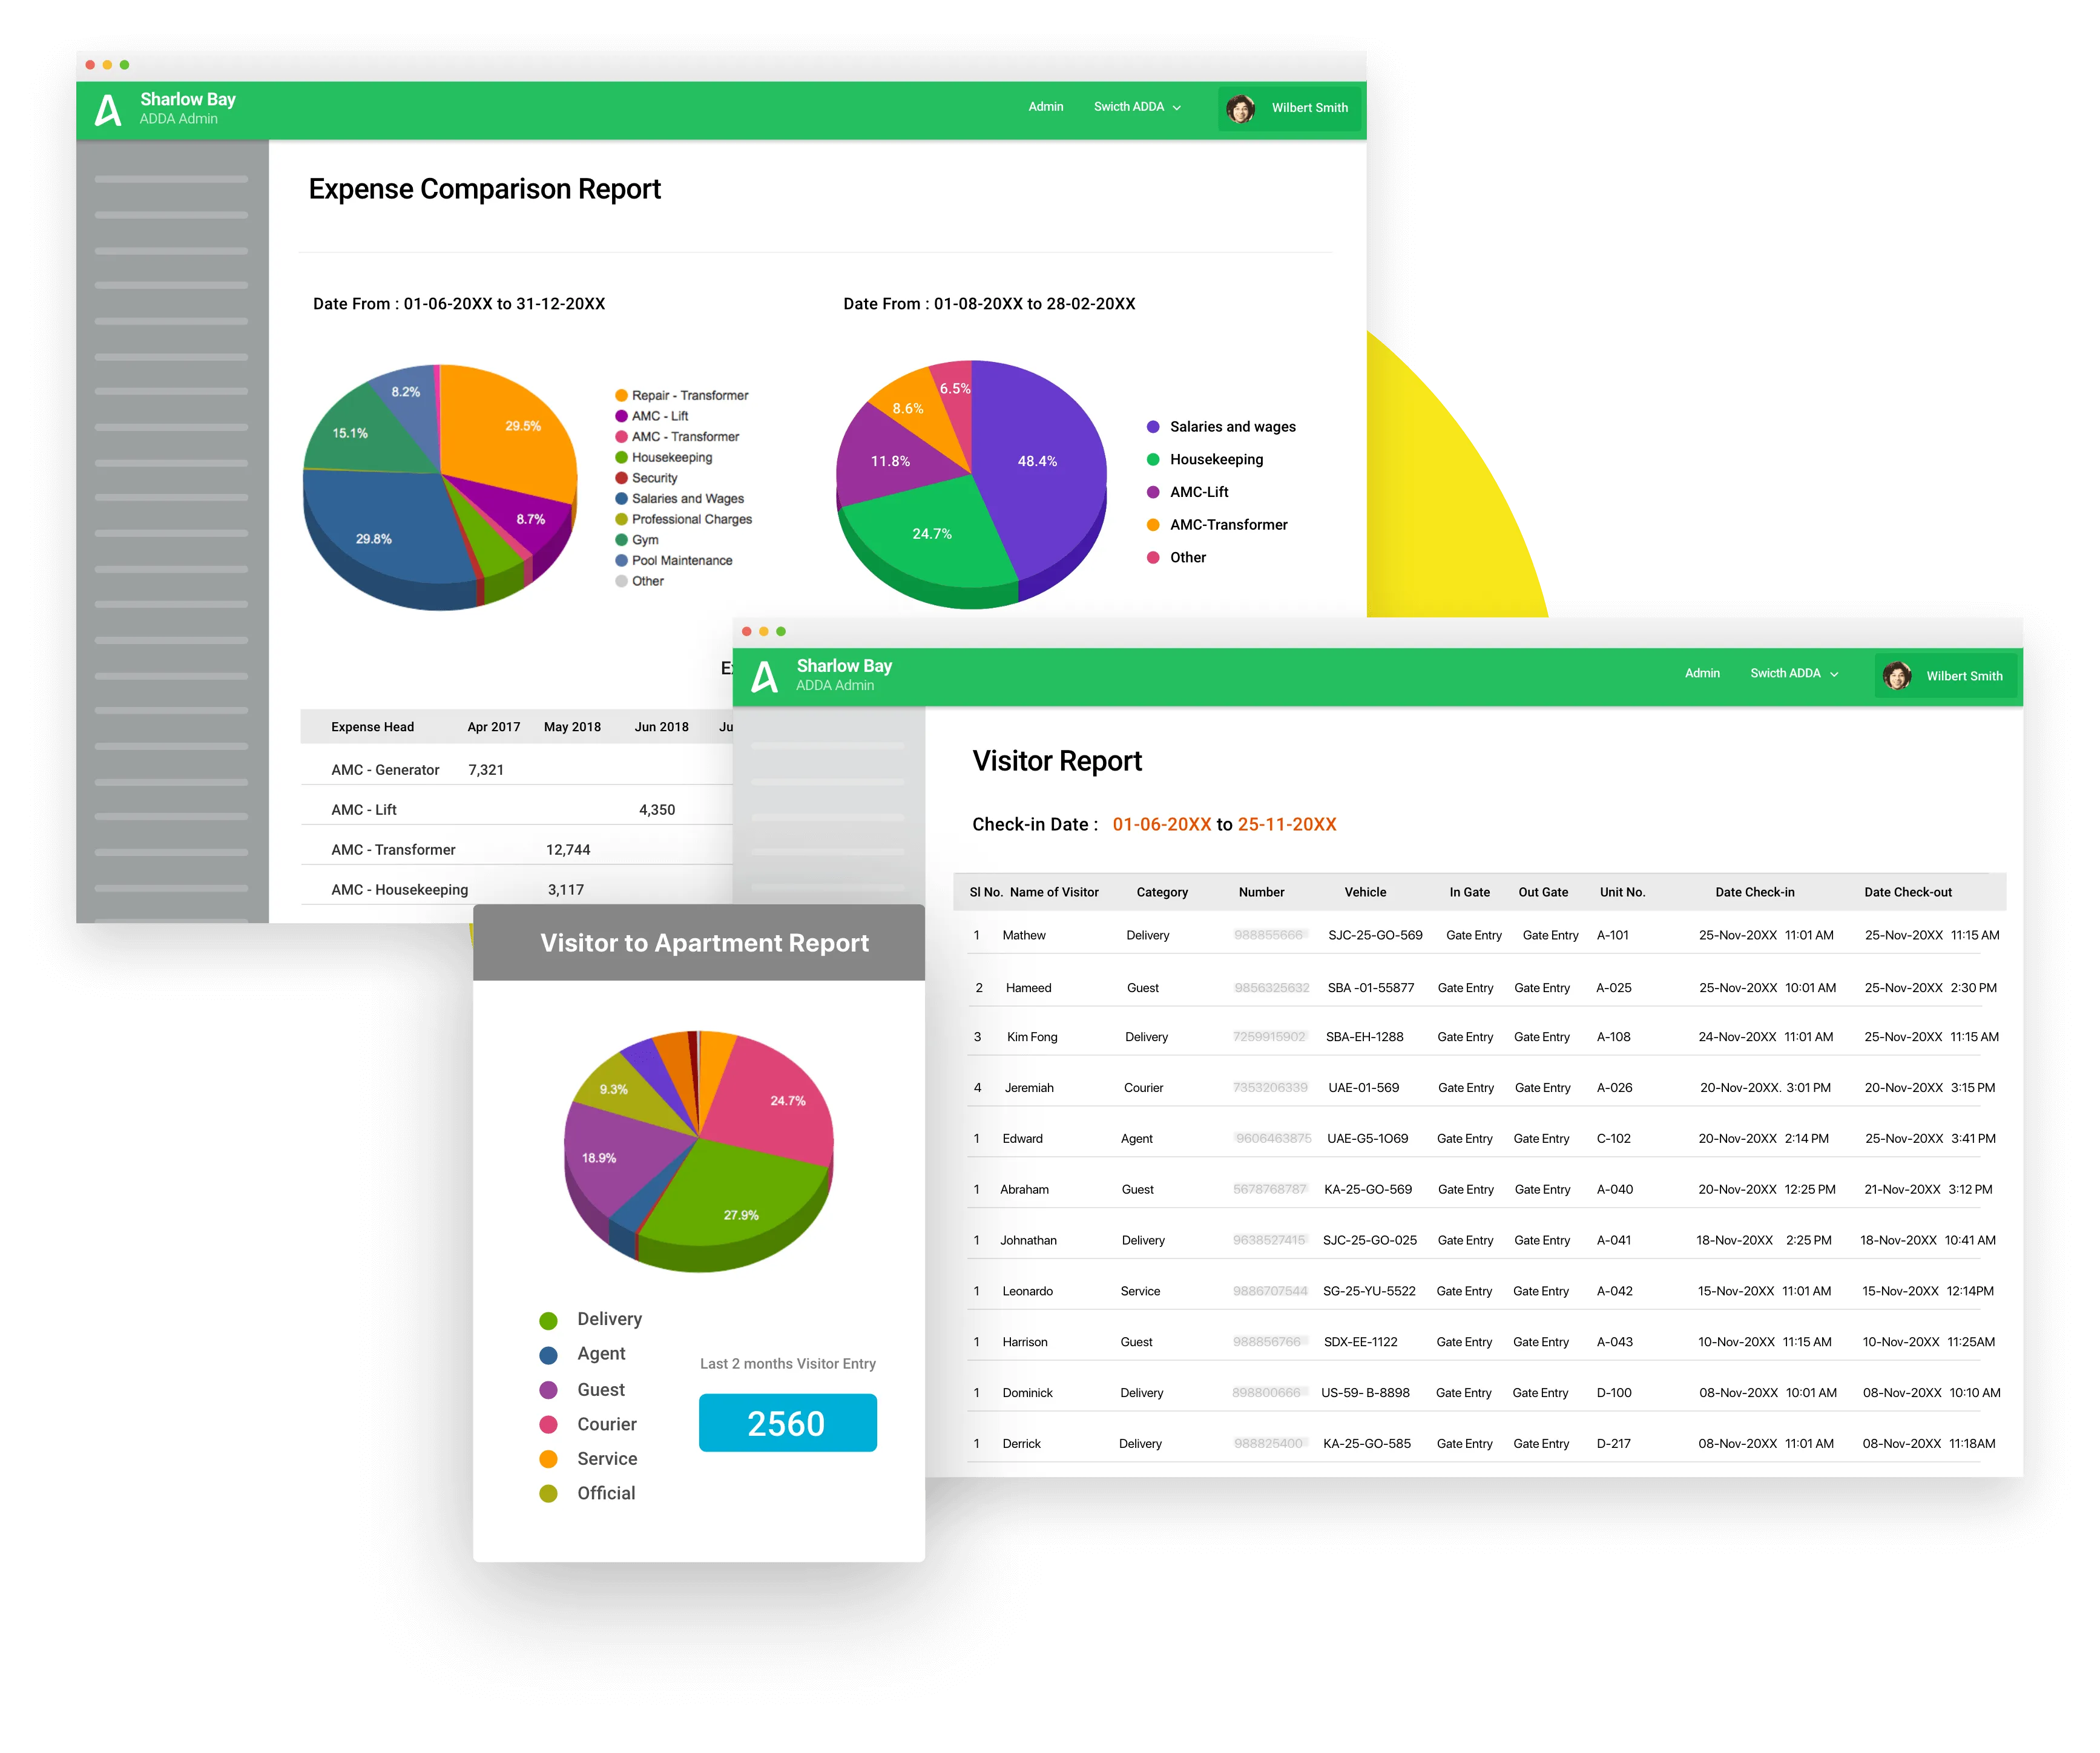Screen dimensions: 2100x1753
Task: Click the Wilbert Smith avatar on Visitor Report window
Action: [1896, 675]
